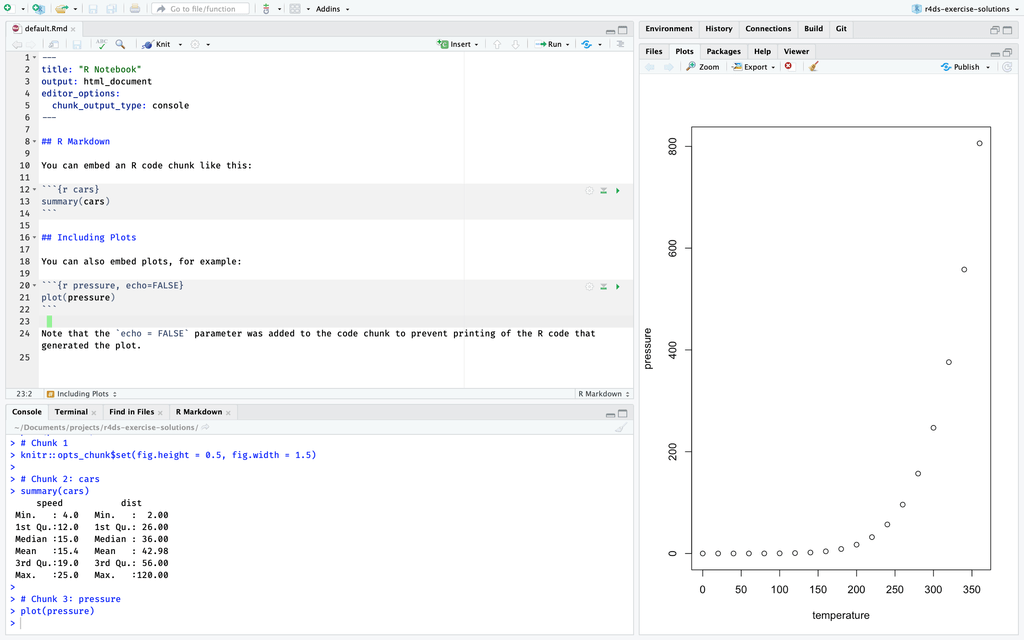Open pressure chunk options gear
Image resolution: width=1024 pixels, height=640 pixels.
click(589, 287)
